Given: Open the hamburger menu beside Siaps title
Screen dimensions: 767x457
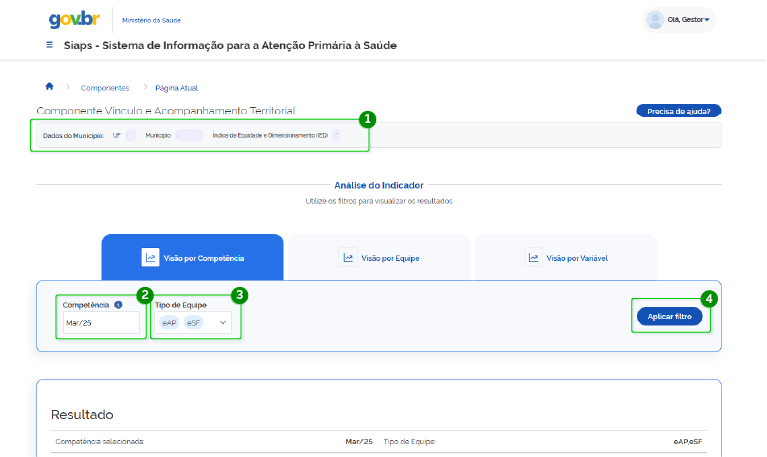Looking at the screenshot, I should coord(50,45).
